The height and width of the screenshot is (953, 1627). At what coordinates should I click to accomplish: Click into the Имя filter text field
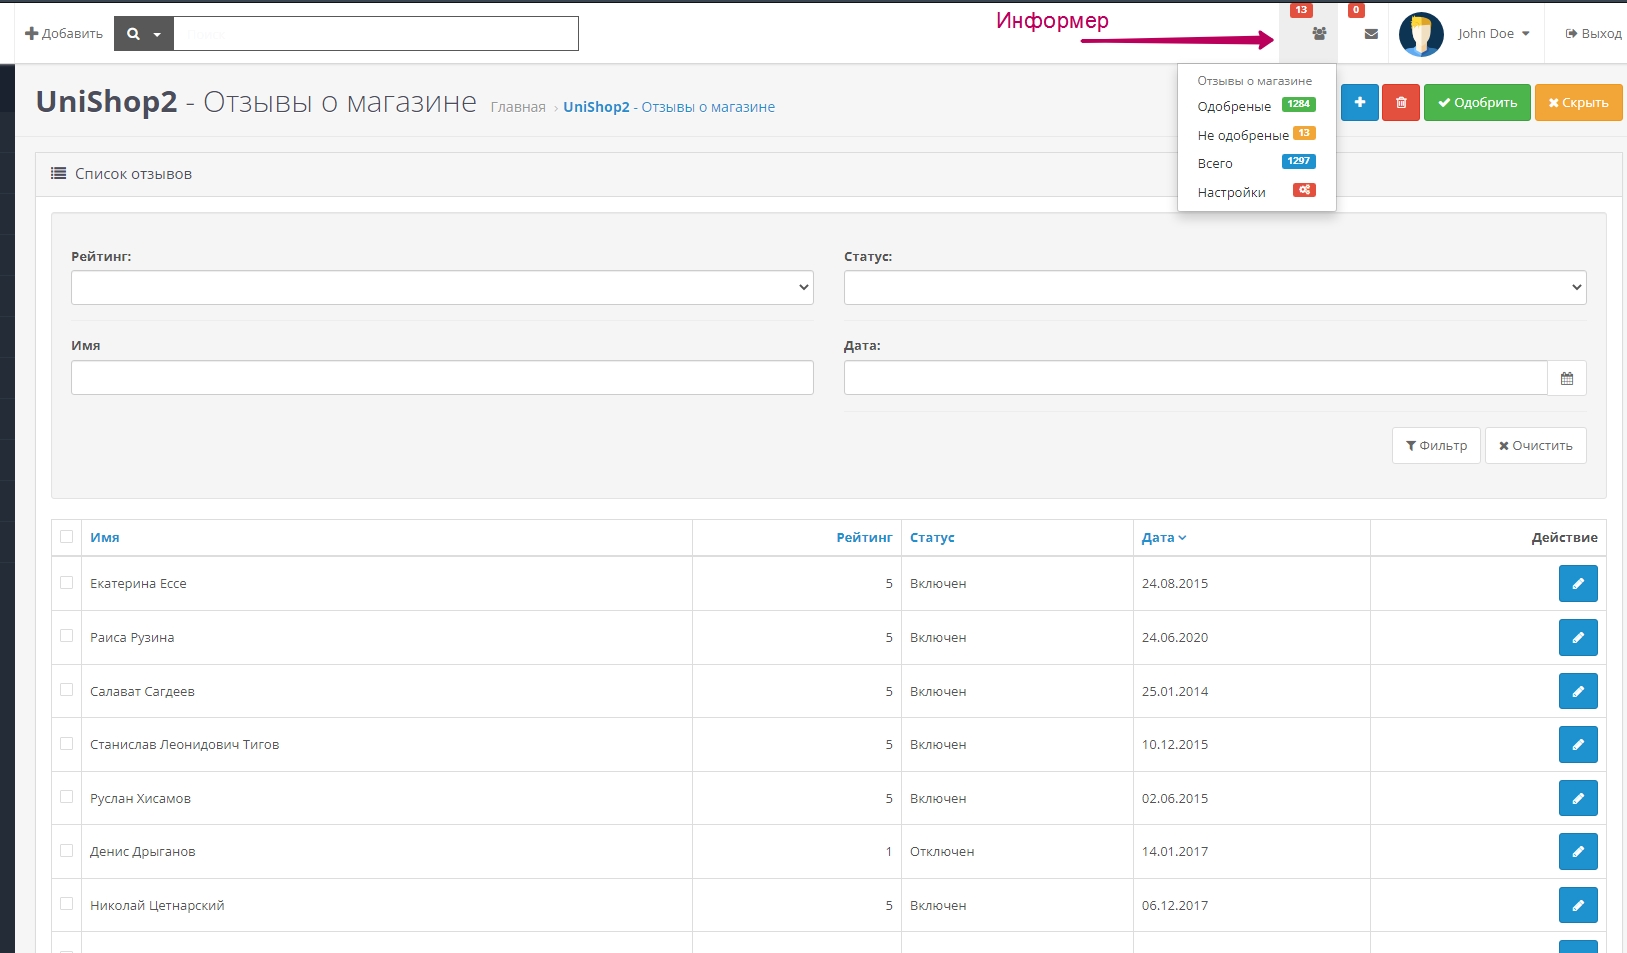pos(442,378)
